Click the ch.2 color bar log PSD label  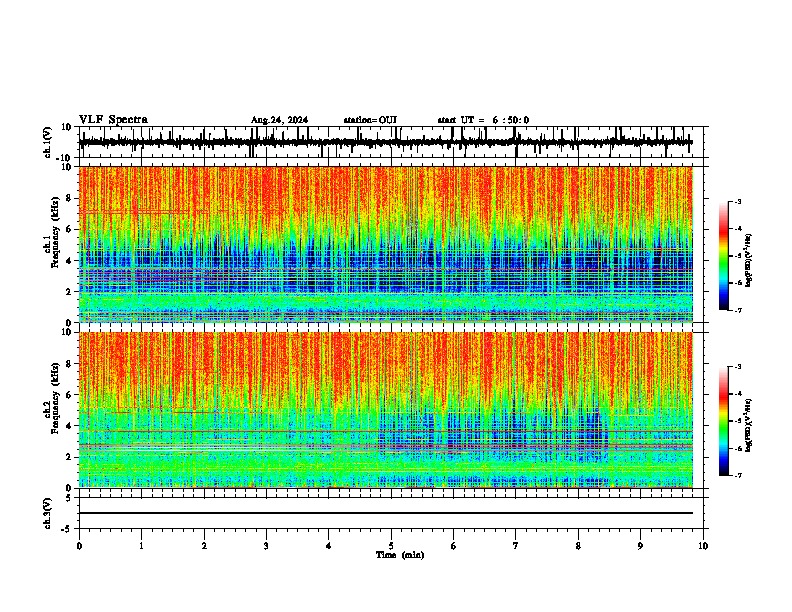(749, 425)
